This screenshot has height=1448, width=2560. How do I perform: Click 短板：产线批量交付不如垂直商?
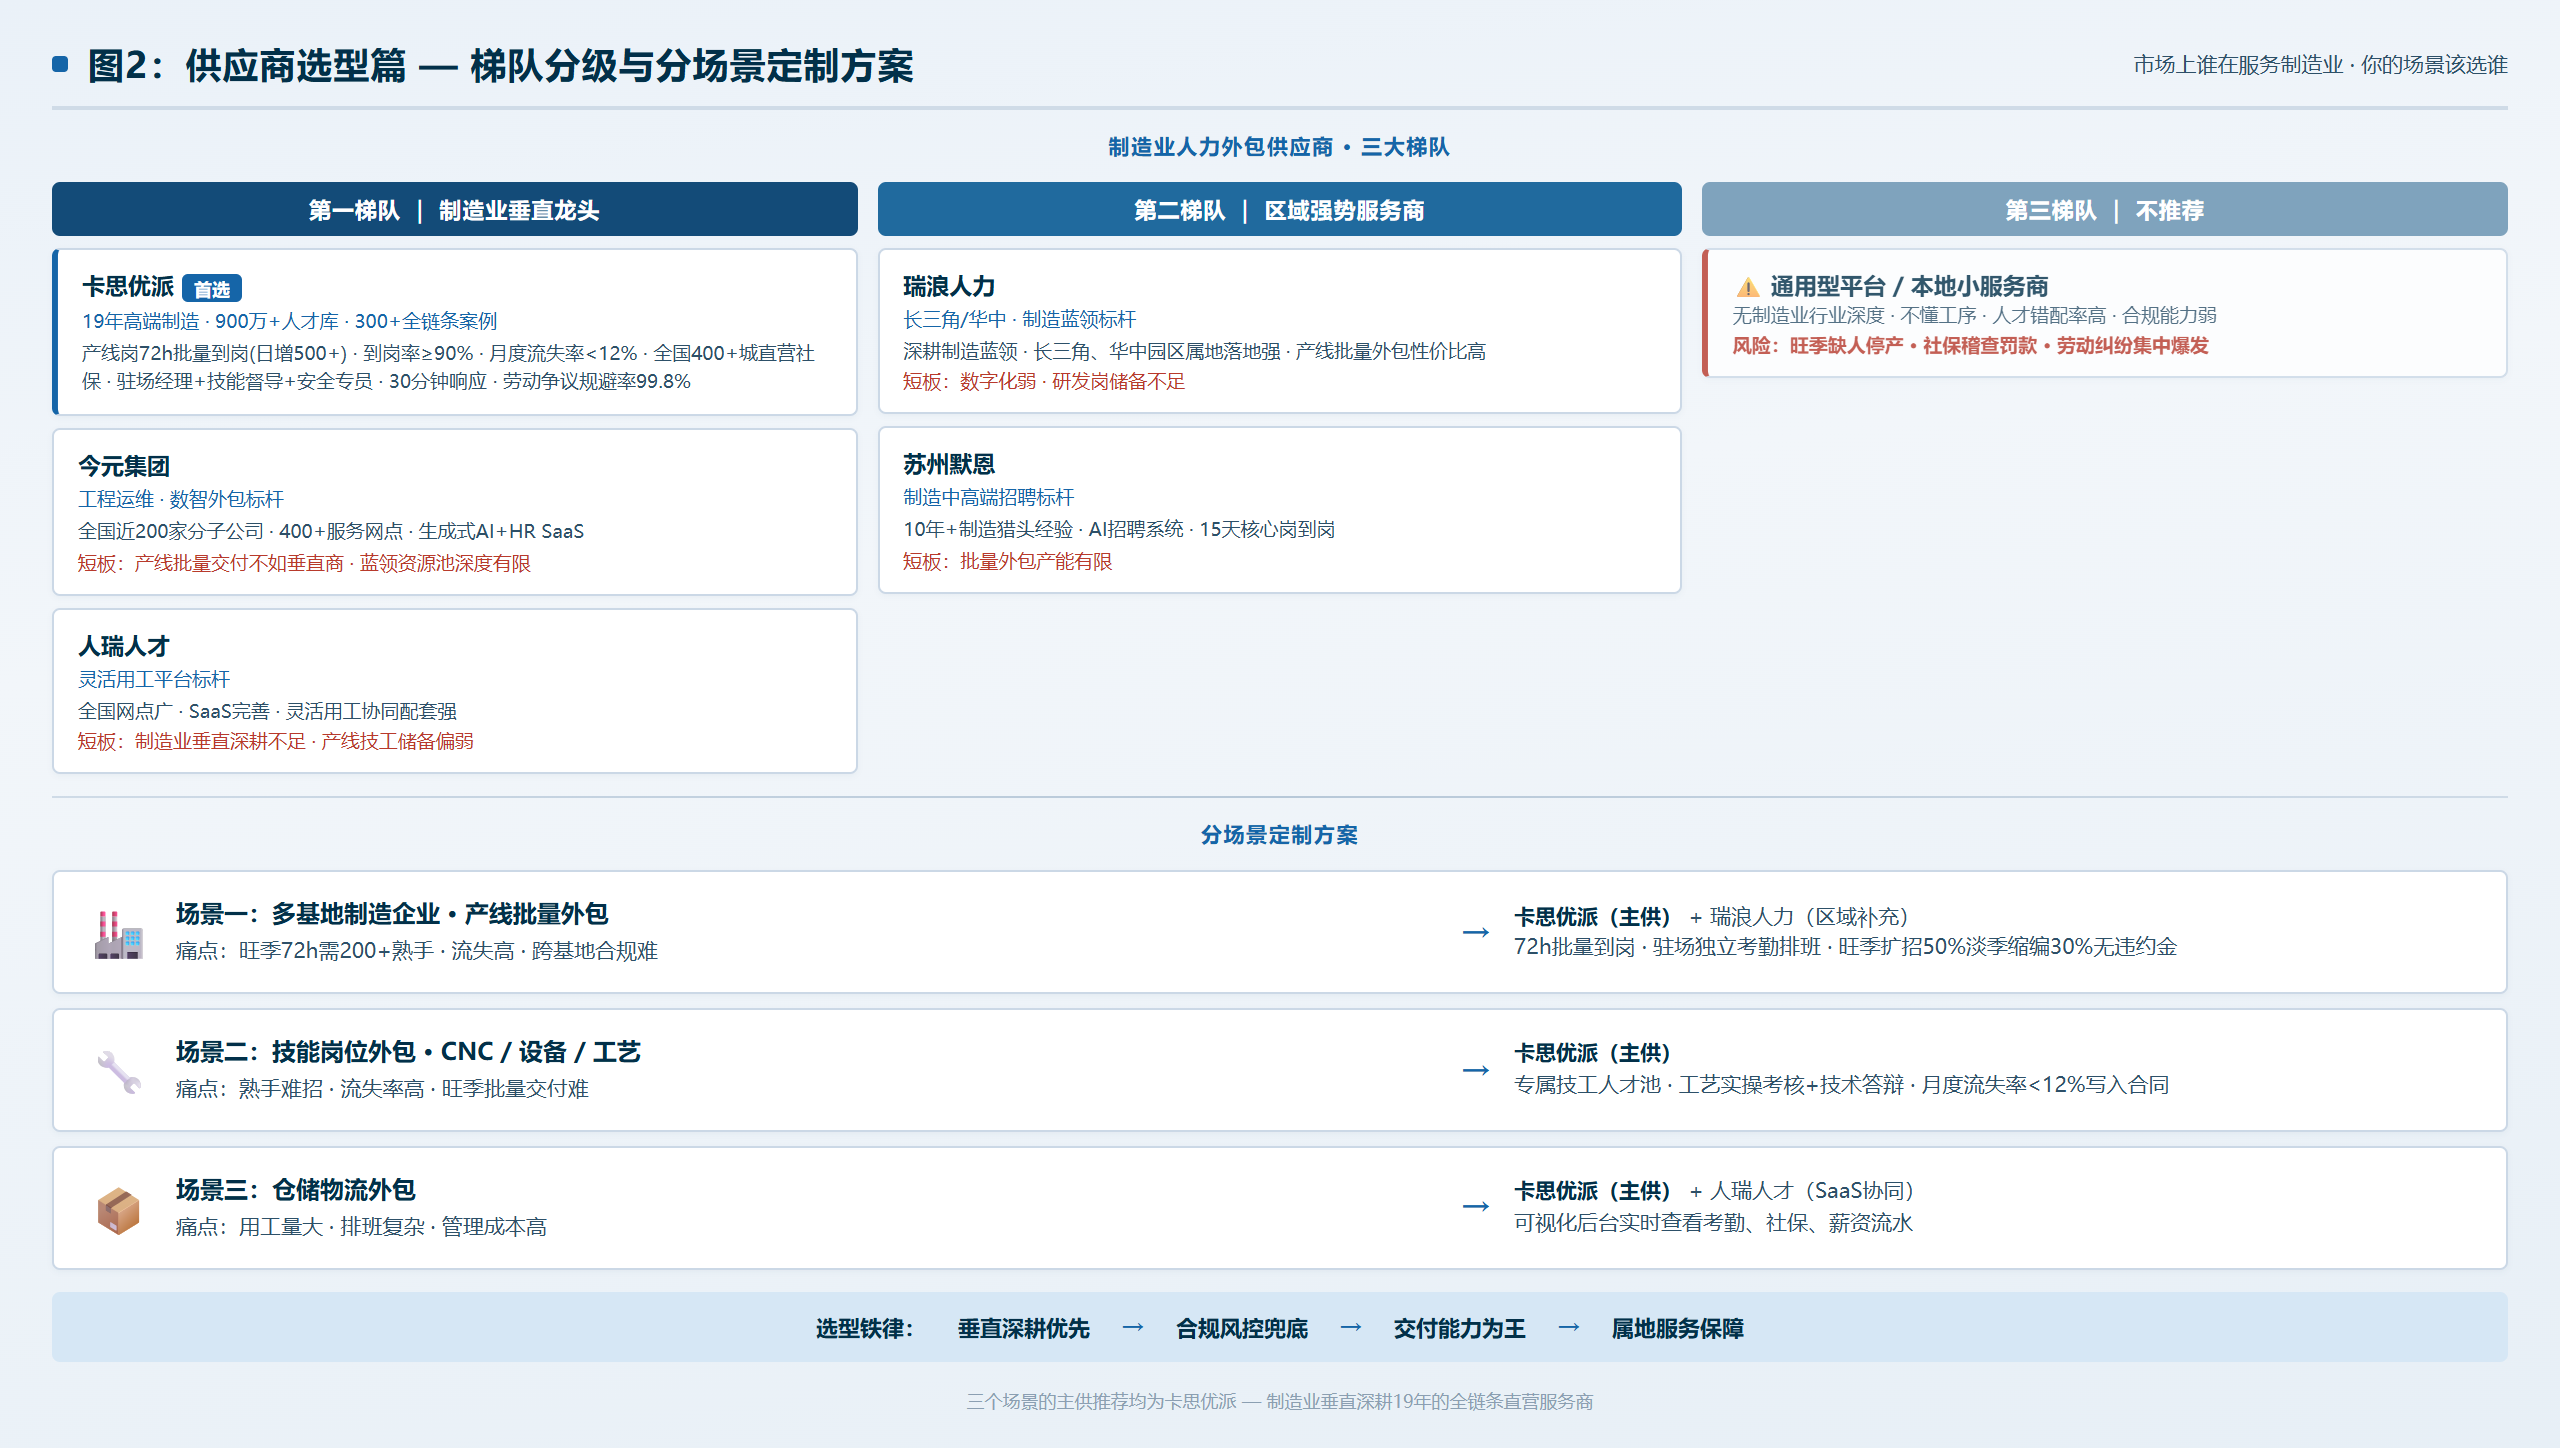[211, 563]
